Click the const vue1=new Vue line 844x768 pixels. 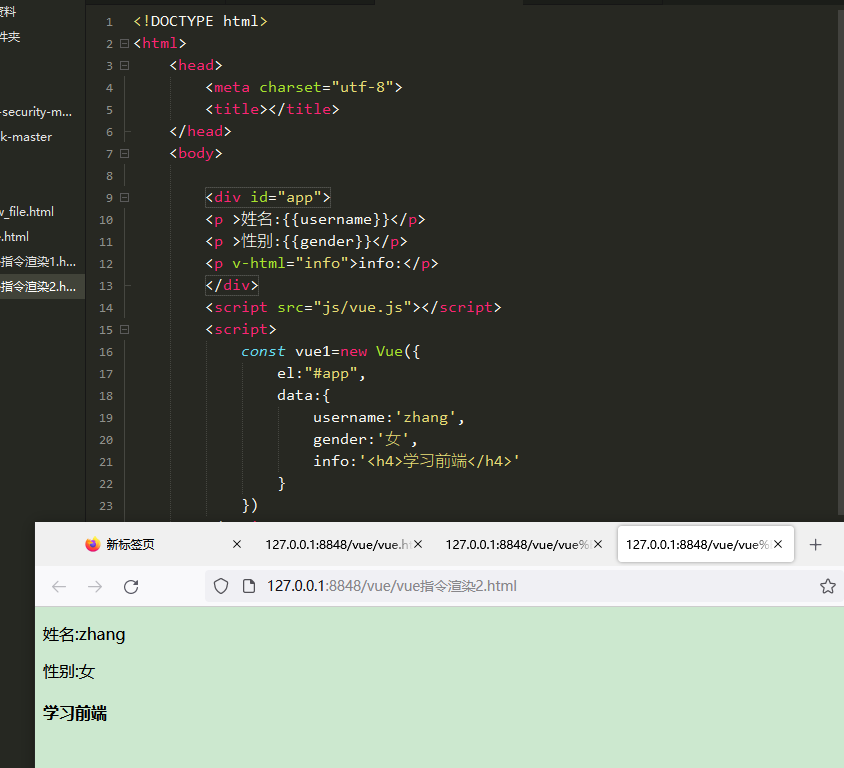(330, 351)
